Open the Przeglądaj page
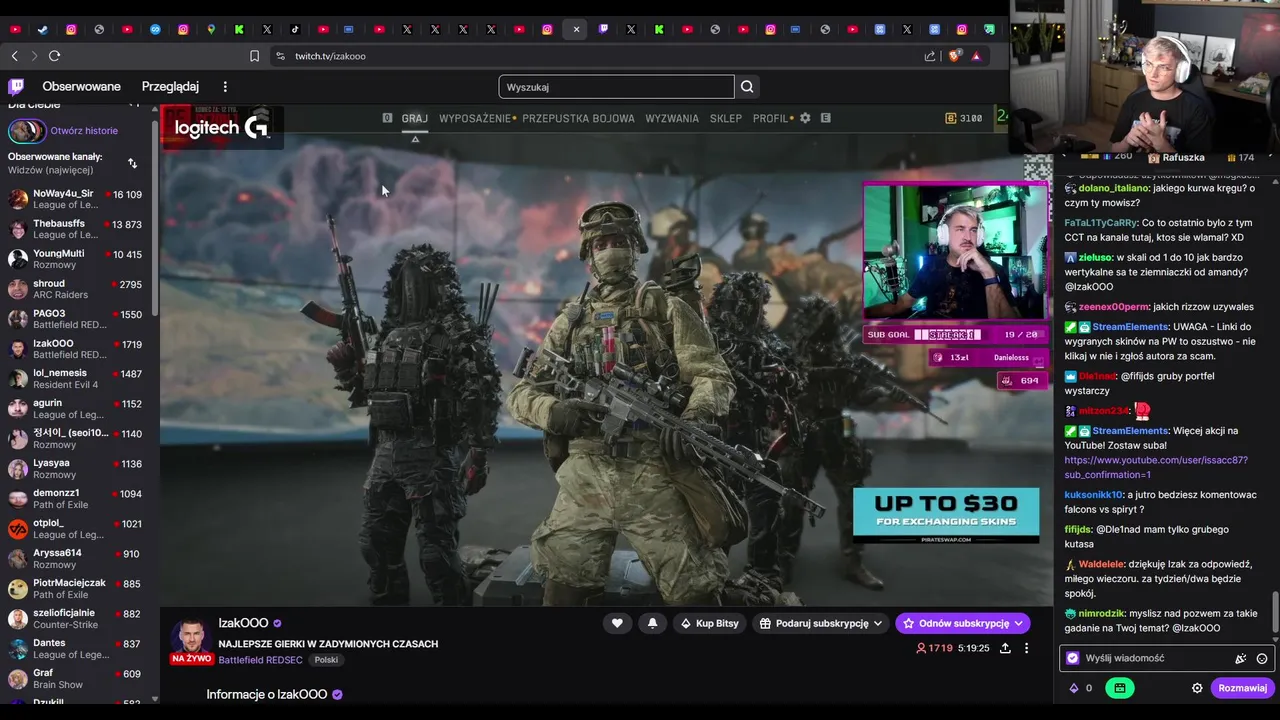 pyautogui.click(x=170, y=87)
